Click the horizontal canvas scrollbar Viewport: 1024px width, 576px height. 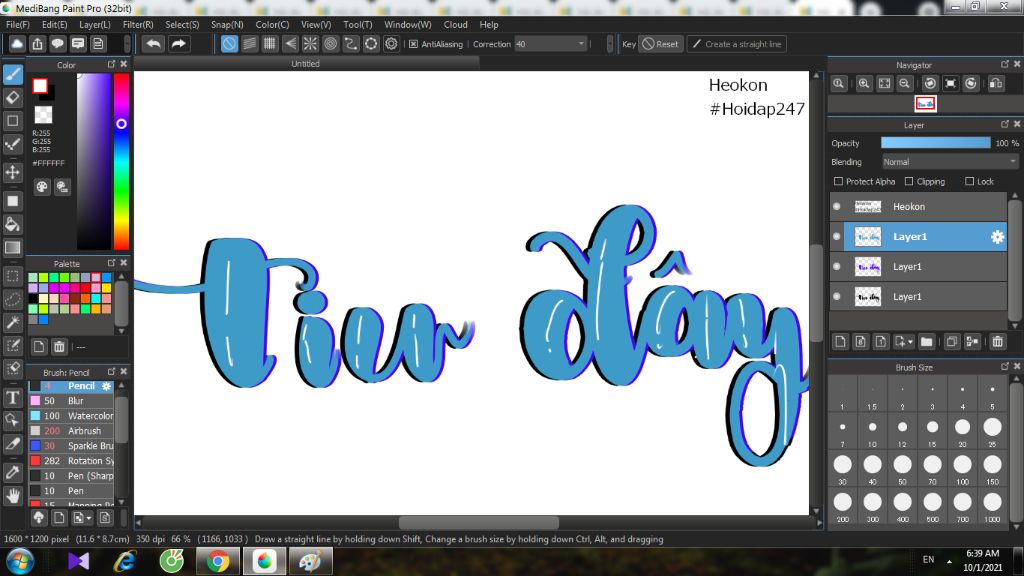[x=478, y=522]
